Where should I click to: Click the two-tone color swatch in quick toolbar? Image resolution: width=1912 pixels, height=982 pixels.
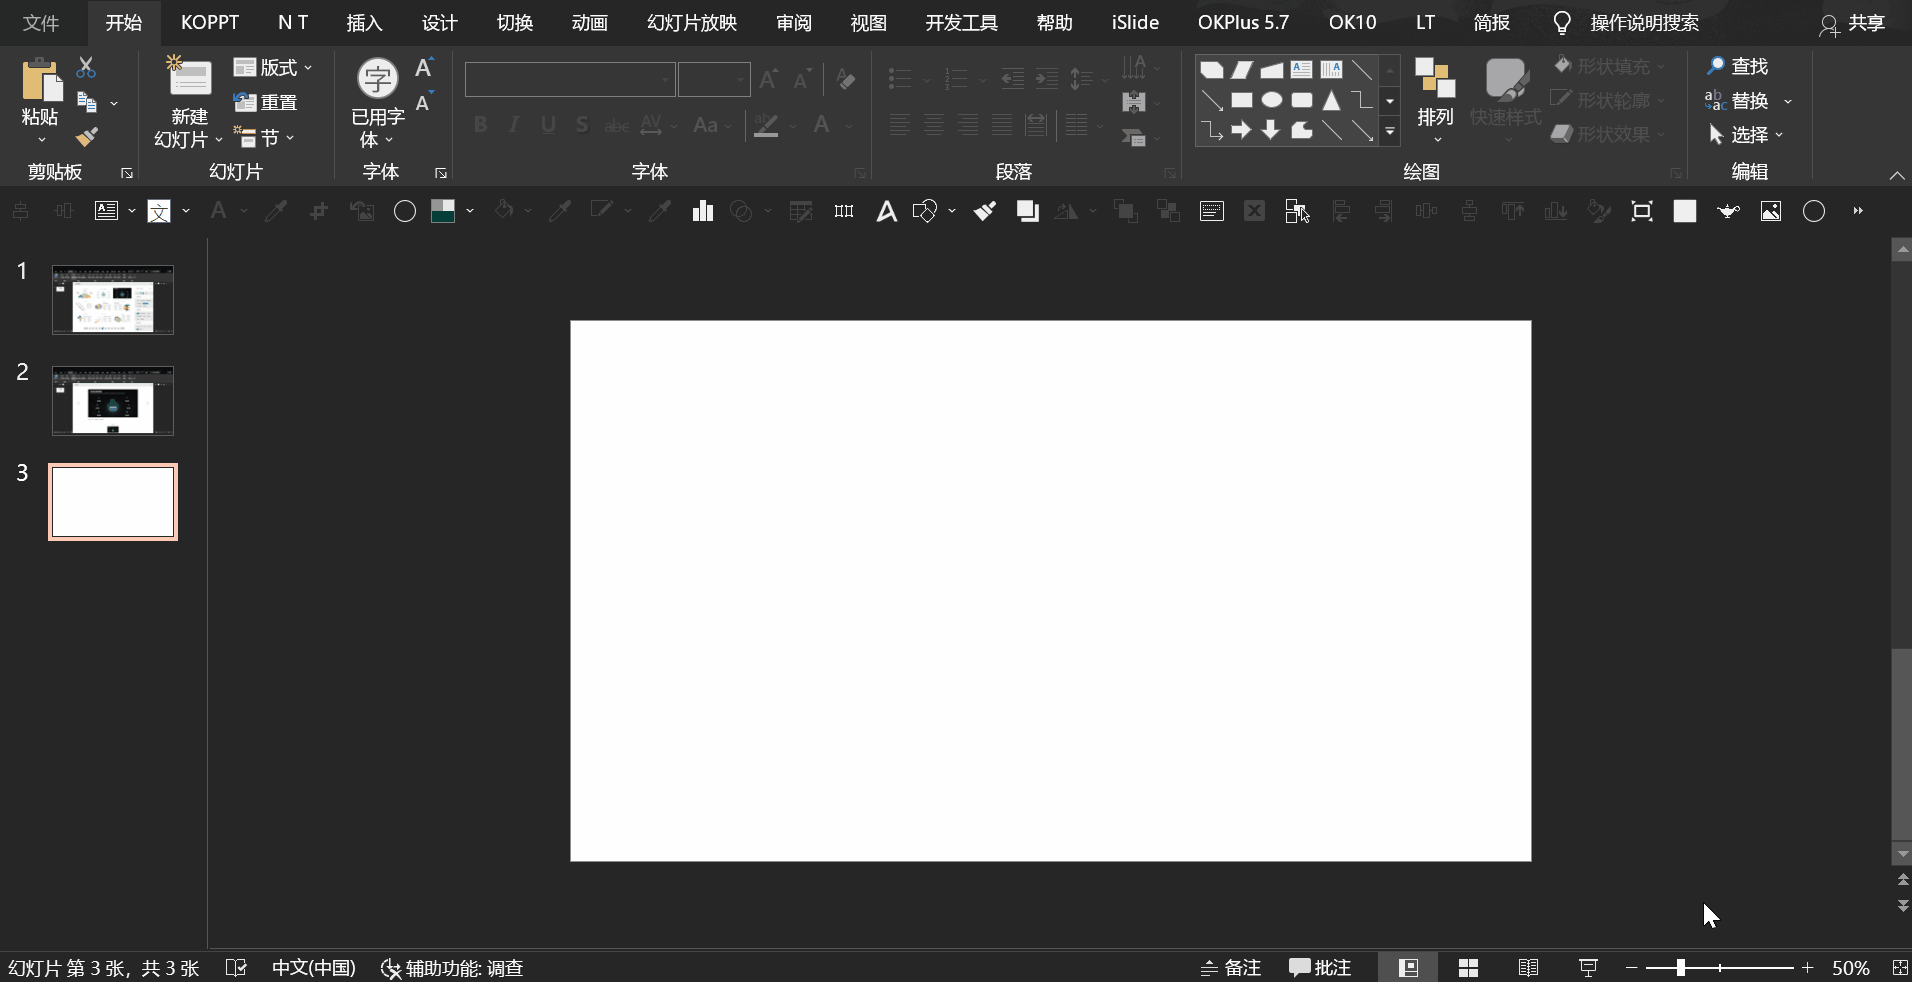coord(443,211)
